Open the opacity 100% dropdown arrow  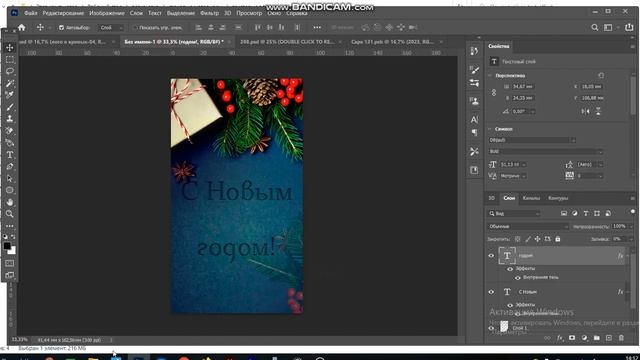coord(631,226)
